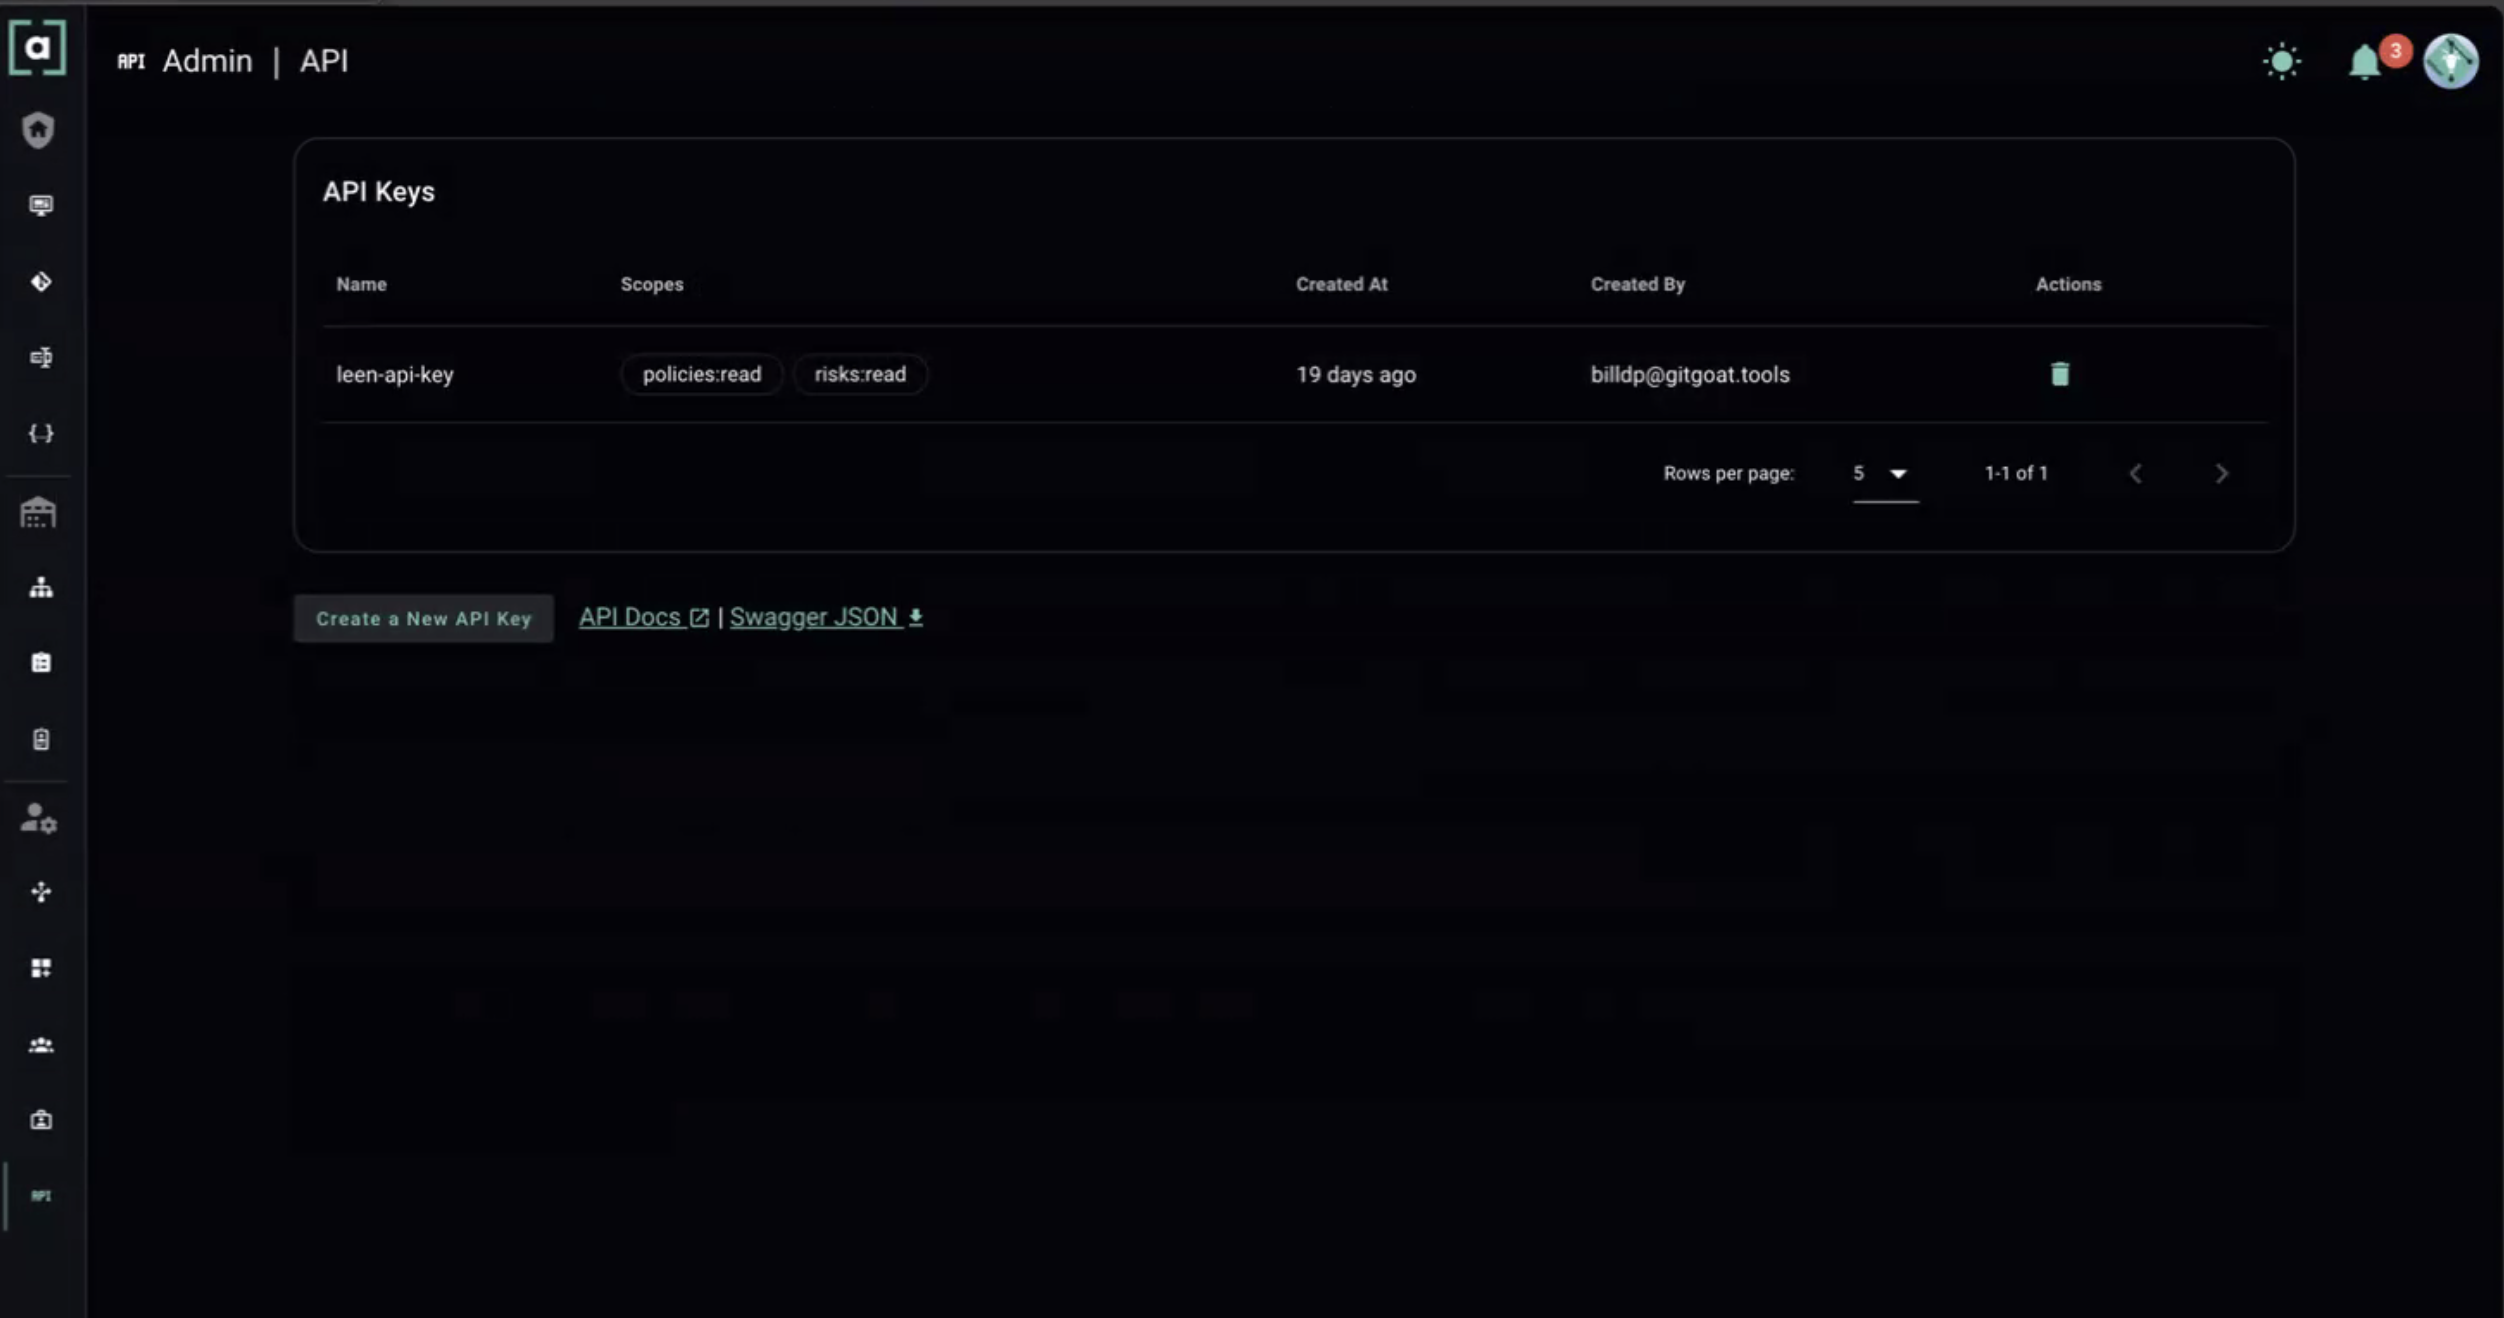Click the Arnica [a] logo in the sidebar
Screen dimensions: 2504x1318
(x=38, y=47)
